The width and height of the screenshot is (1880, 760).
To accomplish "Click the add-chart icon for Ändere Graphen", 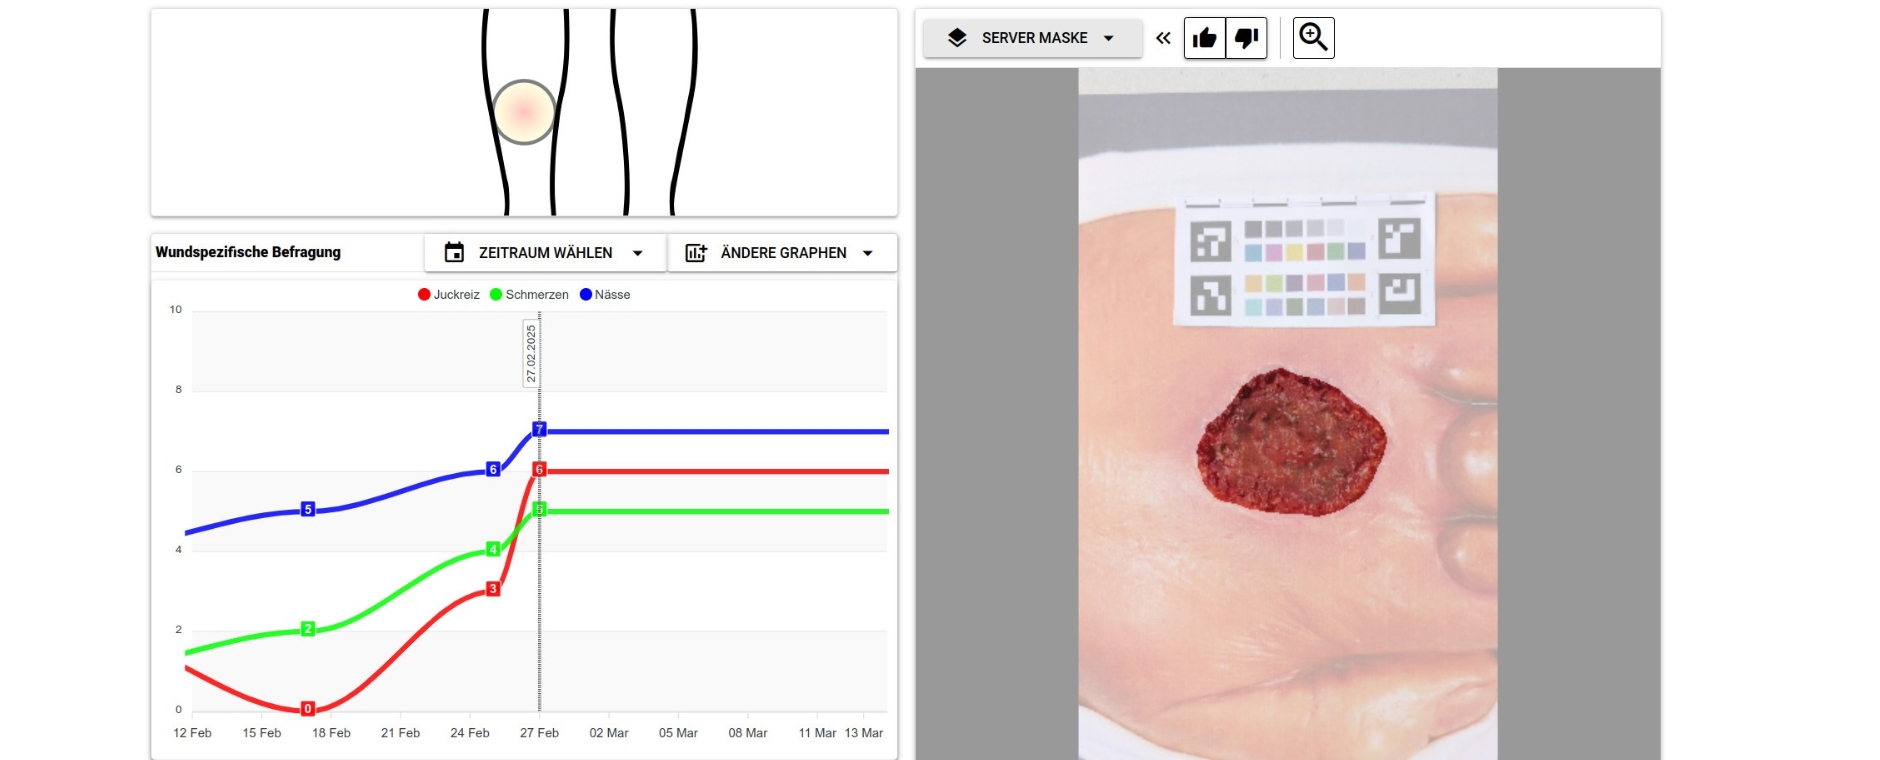I will 696,253.
